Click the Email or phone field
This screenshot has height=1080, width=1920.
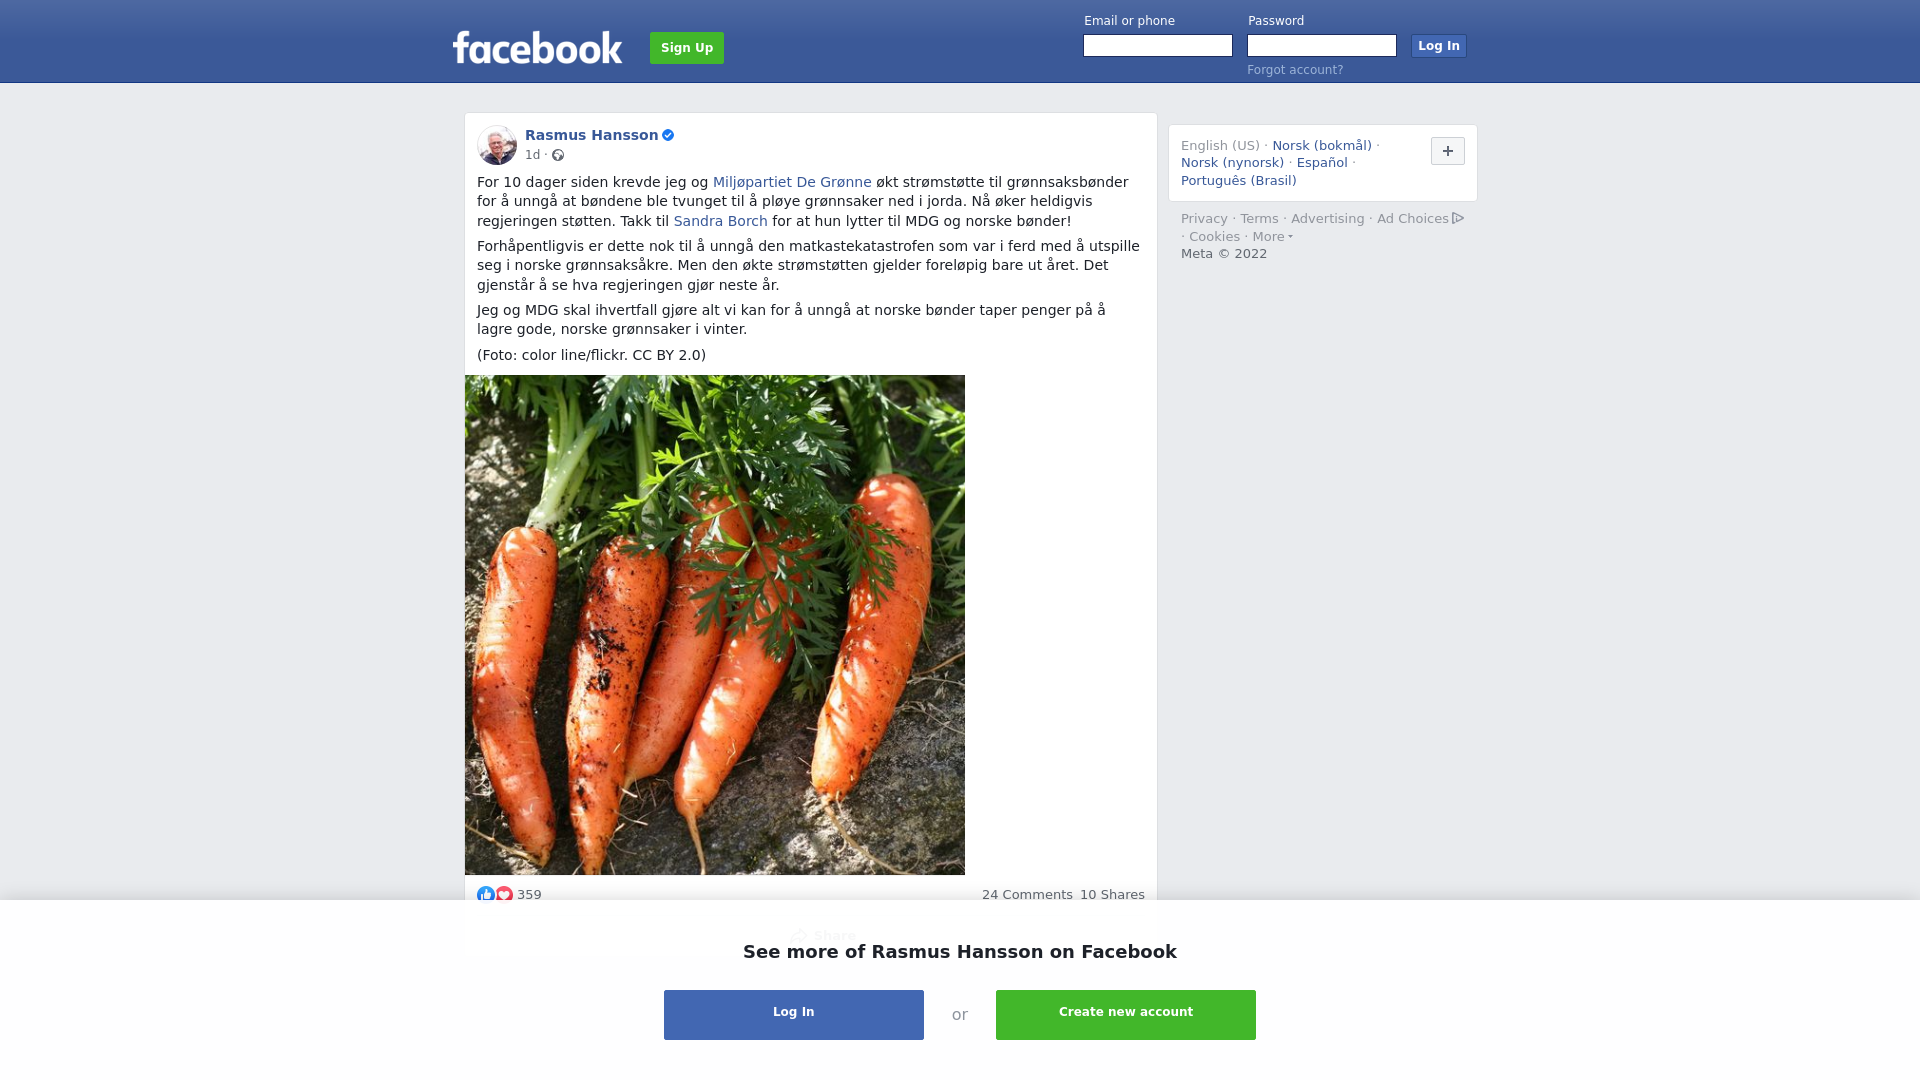(x=1158, y=46)
